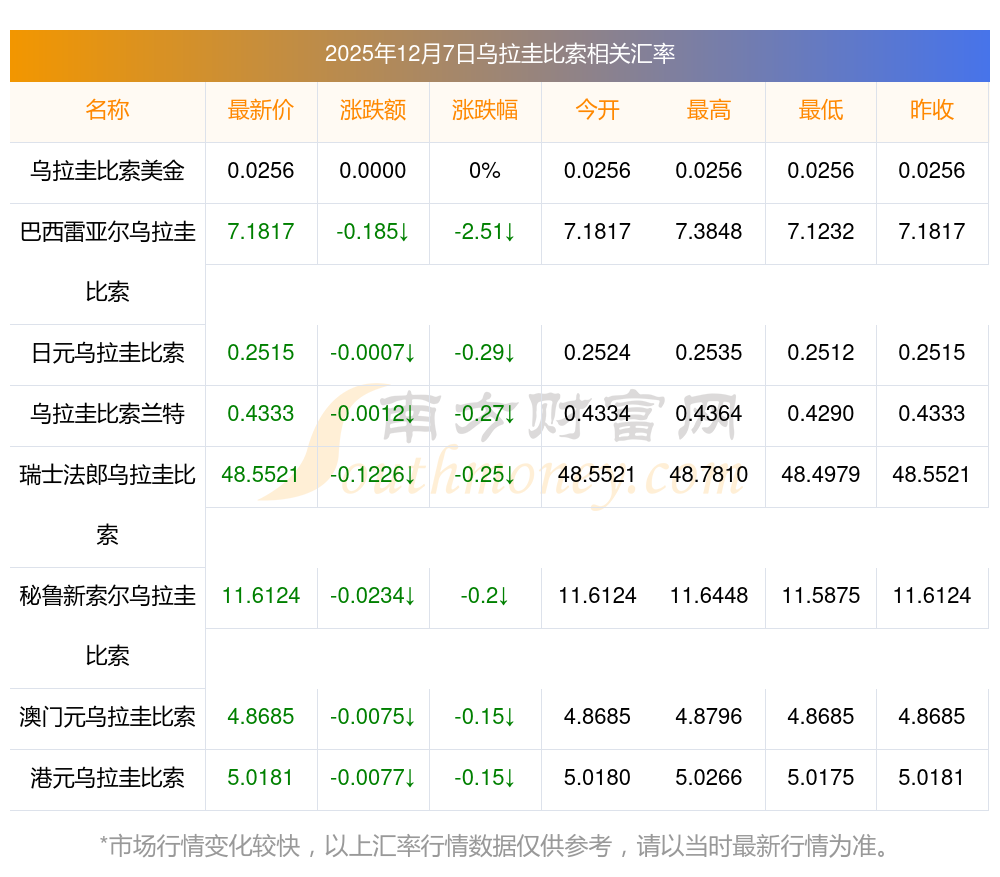
Task: Open the 乌拉圭比索美金 row name
Action: coord(107,171)
